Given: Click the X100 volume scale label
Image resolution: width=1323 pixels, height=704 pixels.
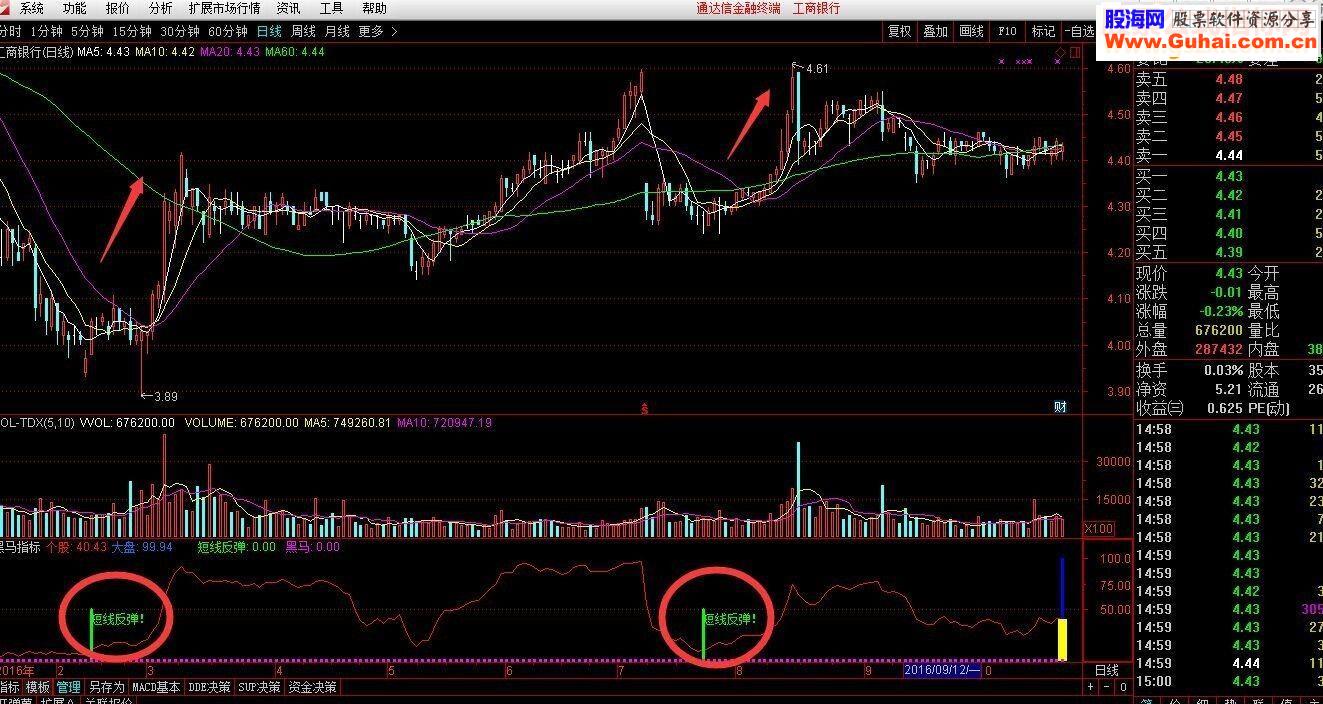Looking at the screenshot, I should [1099, 528].
